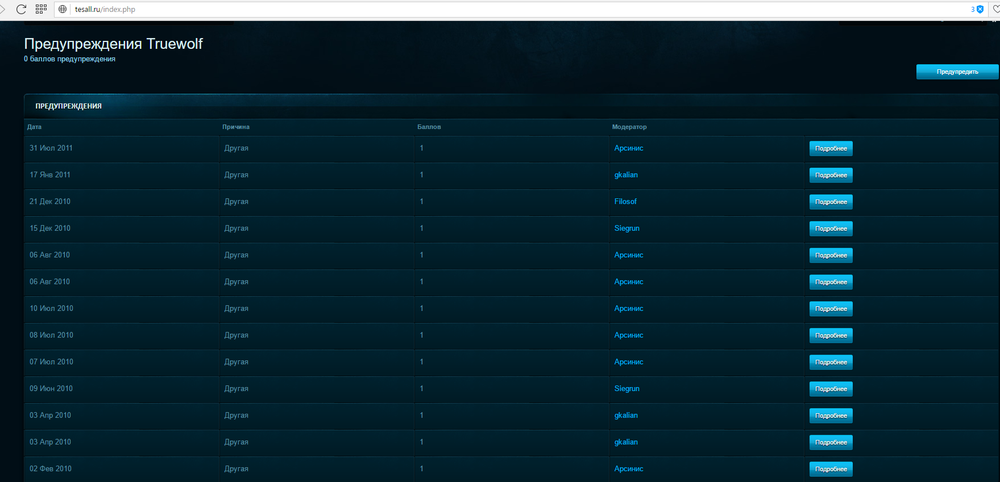
Task: Open Подробнее for the 08 Июл 2010 warning
Action: point(831,336)
